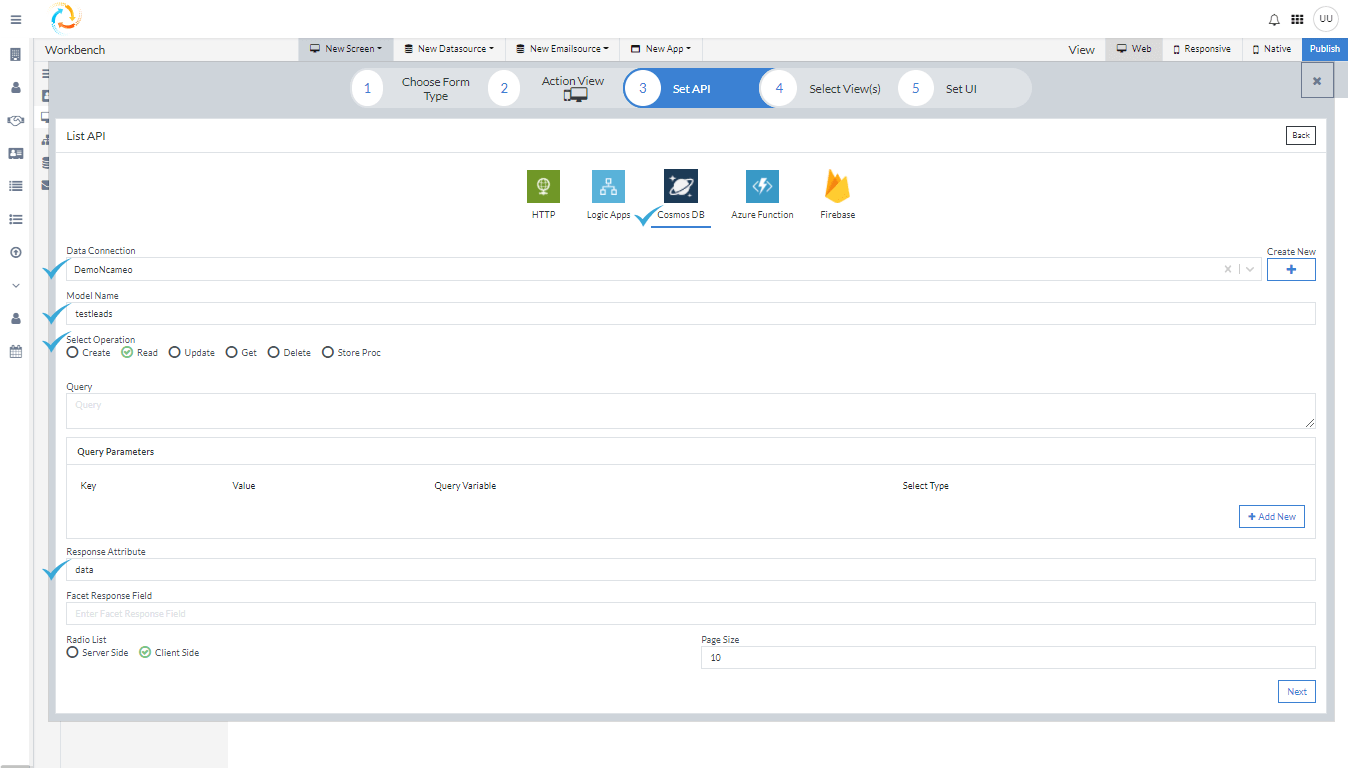Open the building icon in left sidebar

[16, 55]
